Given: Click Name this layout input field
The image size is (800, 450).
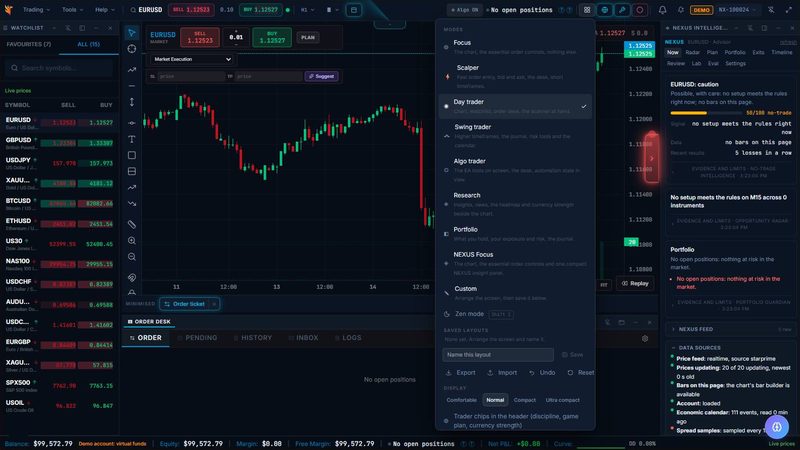Looking at the screenshot, I should pyautogui.click(x=498, y=355).
